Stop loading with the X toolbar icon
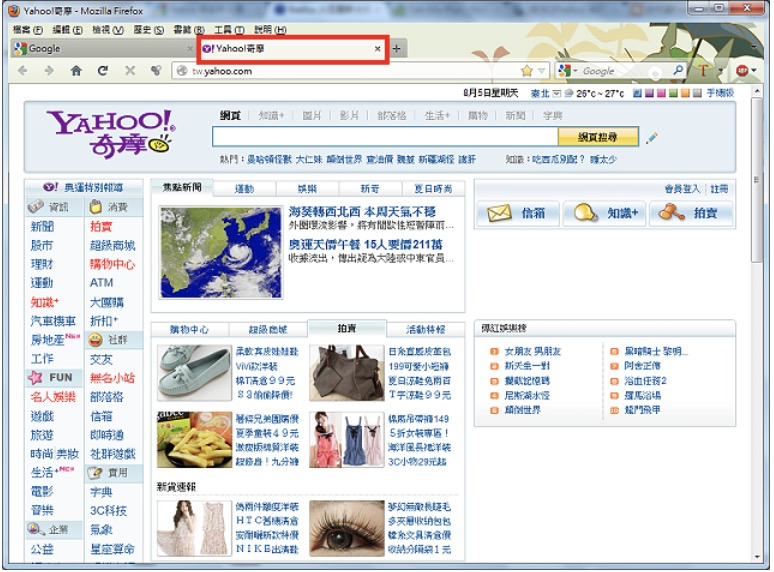Viewport: 774px width, 572px height. click(x=130, y=71)
